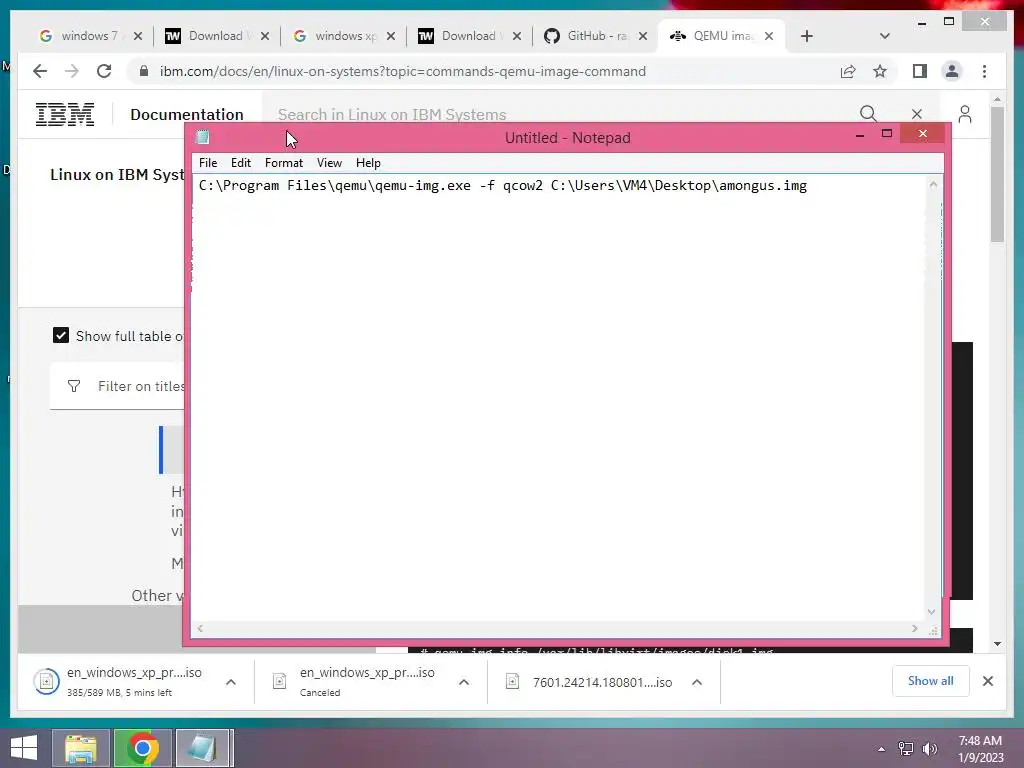Image resolution: width=1024 pixels, height=768 pixels.
Task: Reload the IBM docs page
Action: [104, 71]
